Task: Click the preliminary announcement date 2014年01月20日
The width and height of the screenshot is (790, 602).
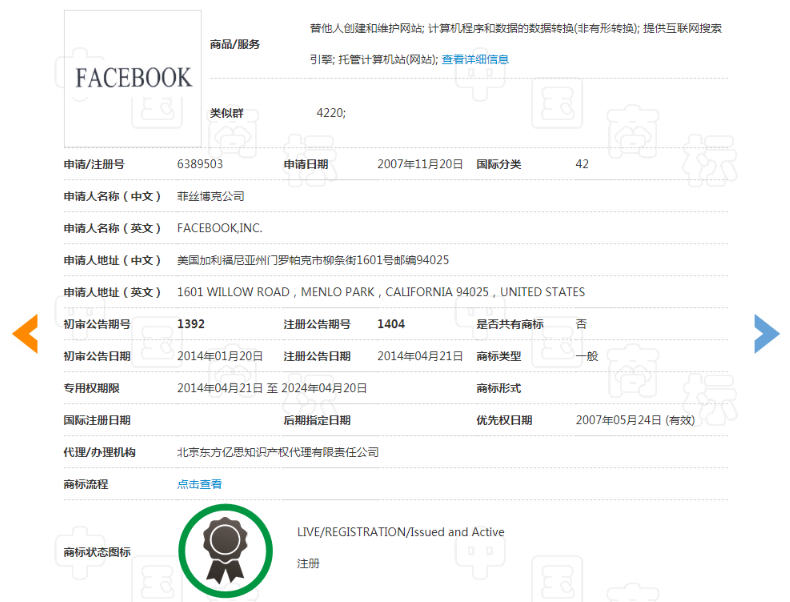Action: (220, 356)
